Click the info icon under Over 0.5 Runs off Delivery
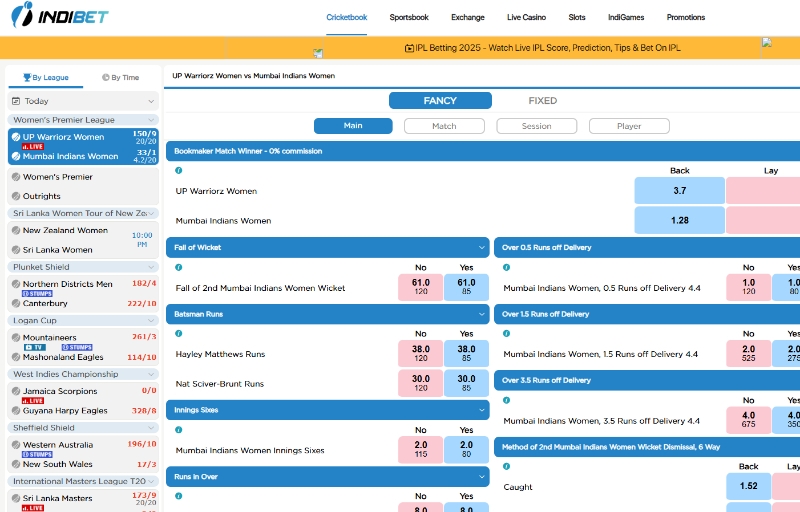 (506, 267)
